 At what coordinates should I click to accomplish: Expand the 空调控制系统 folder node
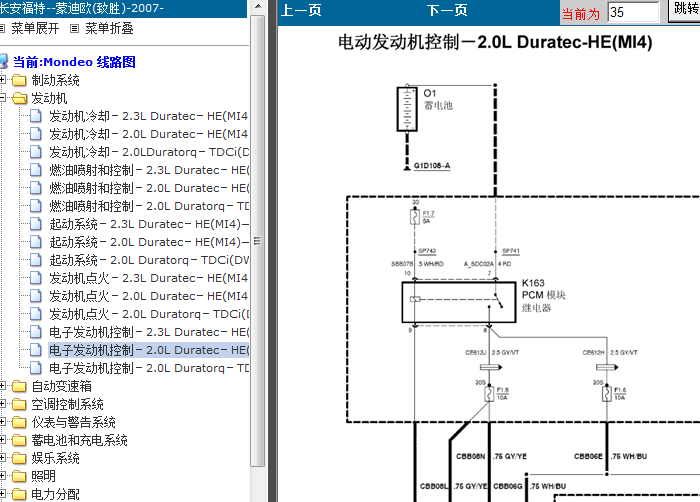coord(2,404)
